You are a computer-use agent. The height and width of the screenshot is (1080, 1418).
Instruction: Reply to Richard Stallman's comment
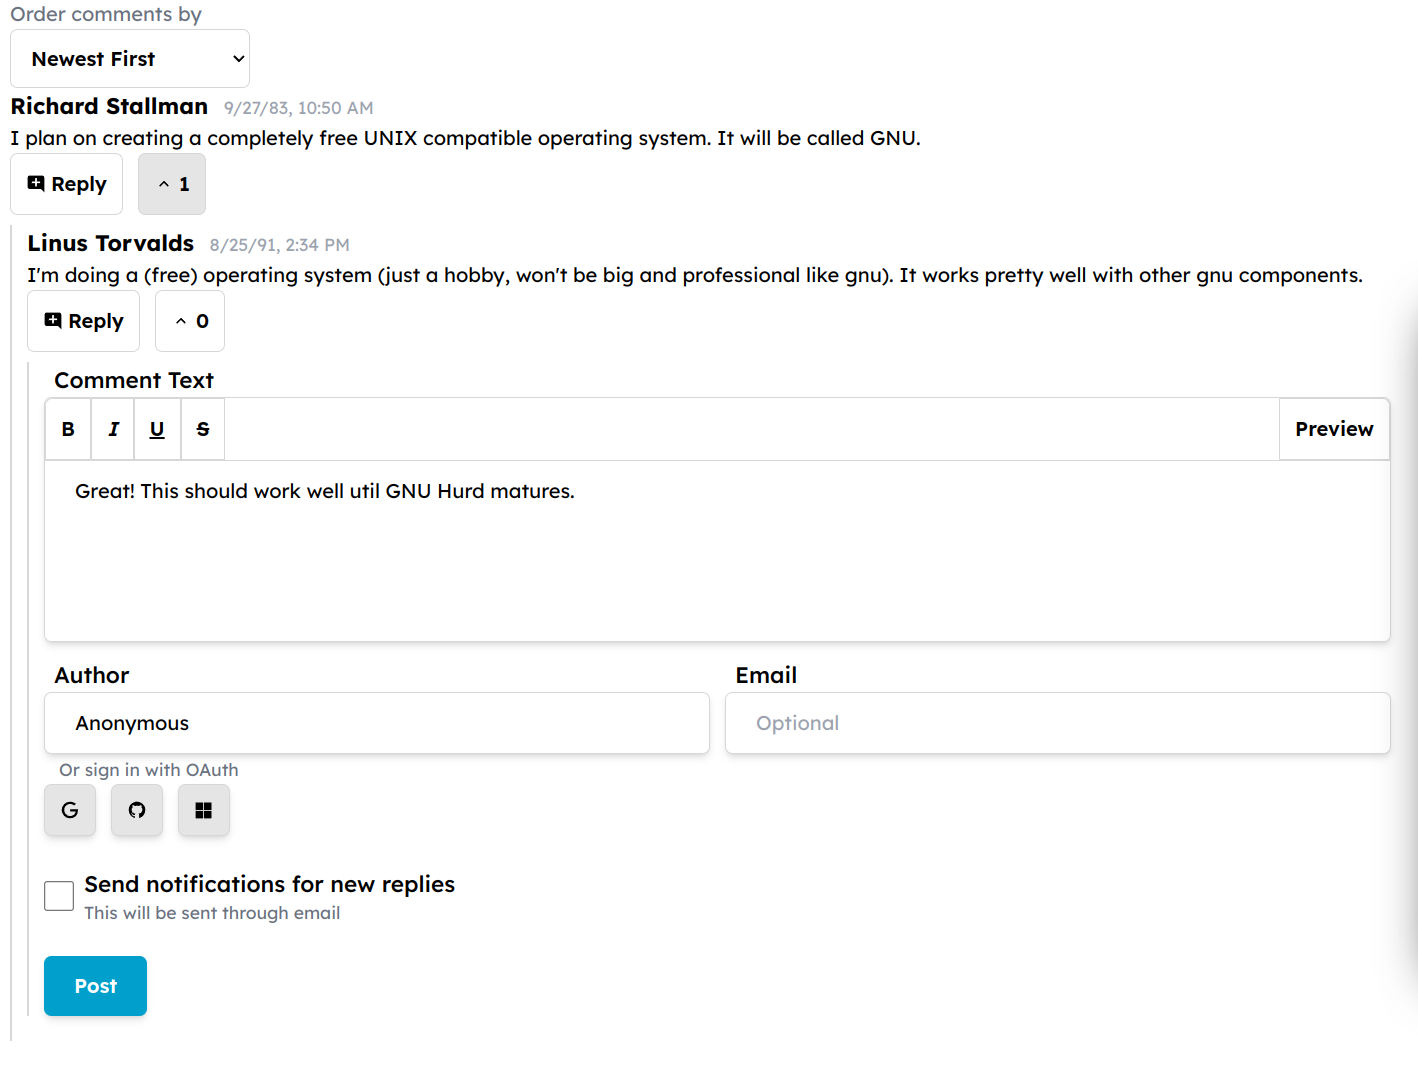(67, 184)
